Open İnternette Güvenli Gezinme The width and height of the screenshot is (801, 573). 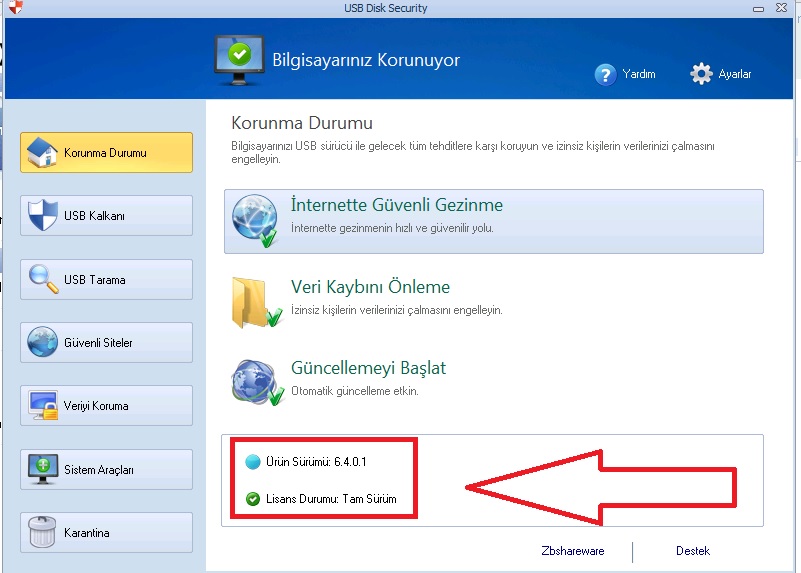493,221
